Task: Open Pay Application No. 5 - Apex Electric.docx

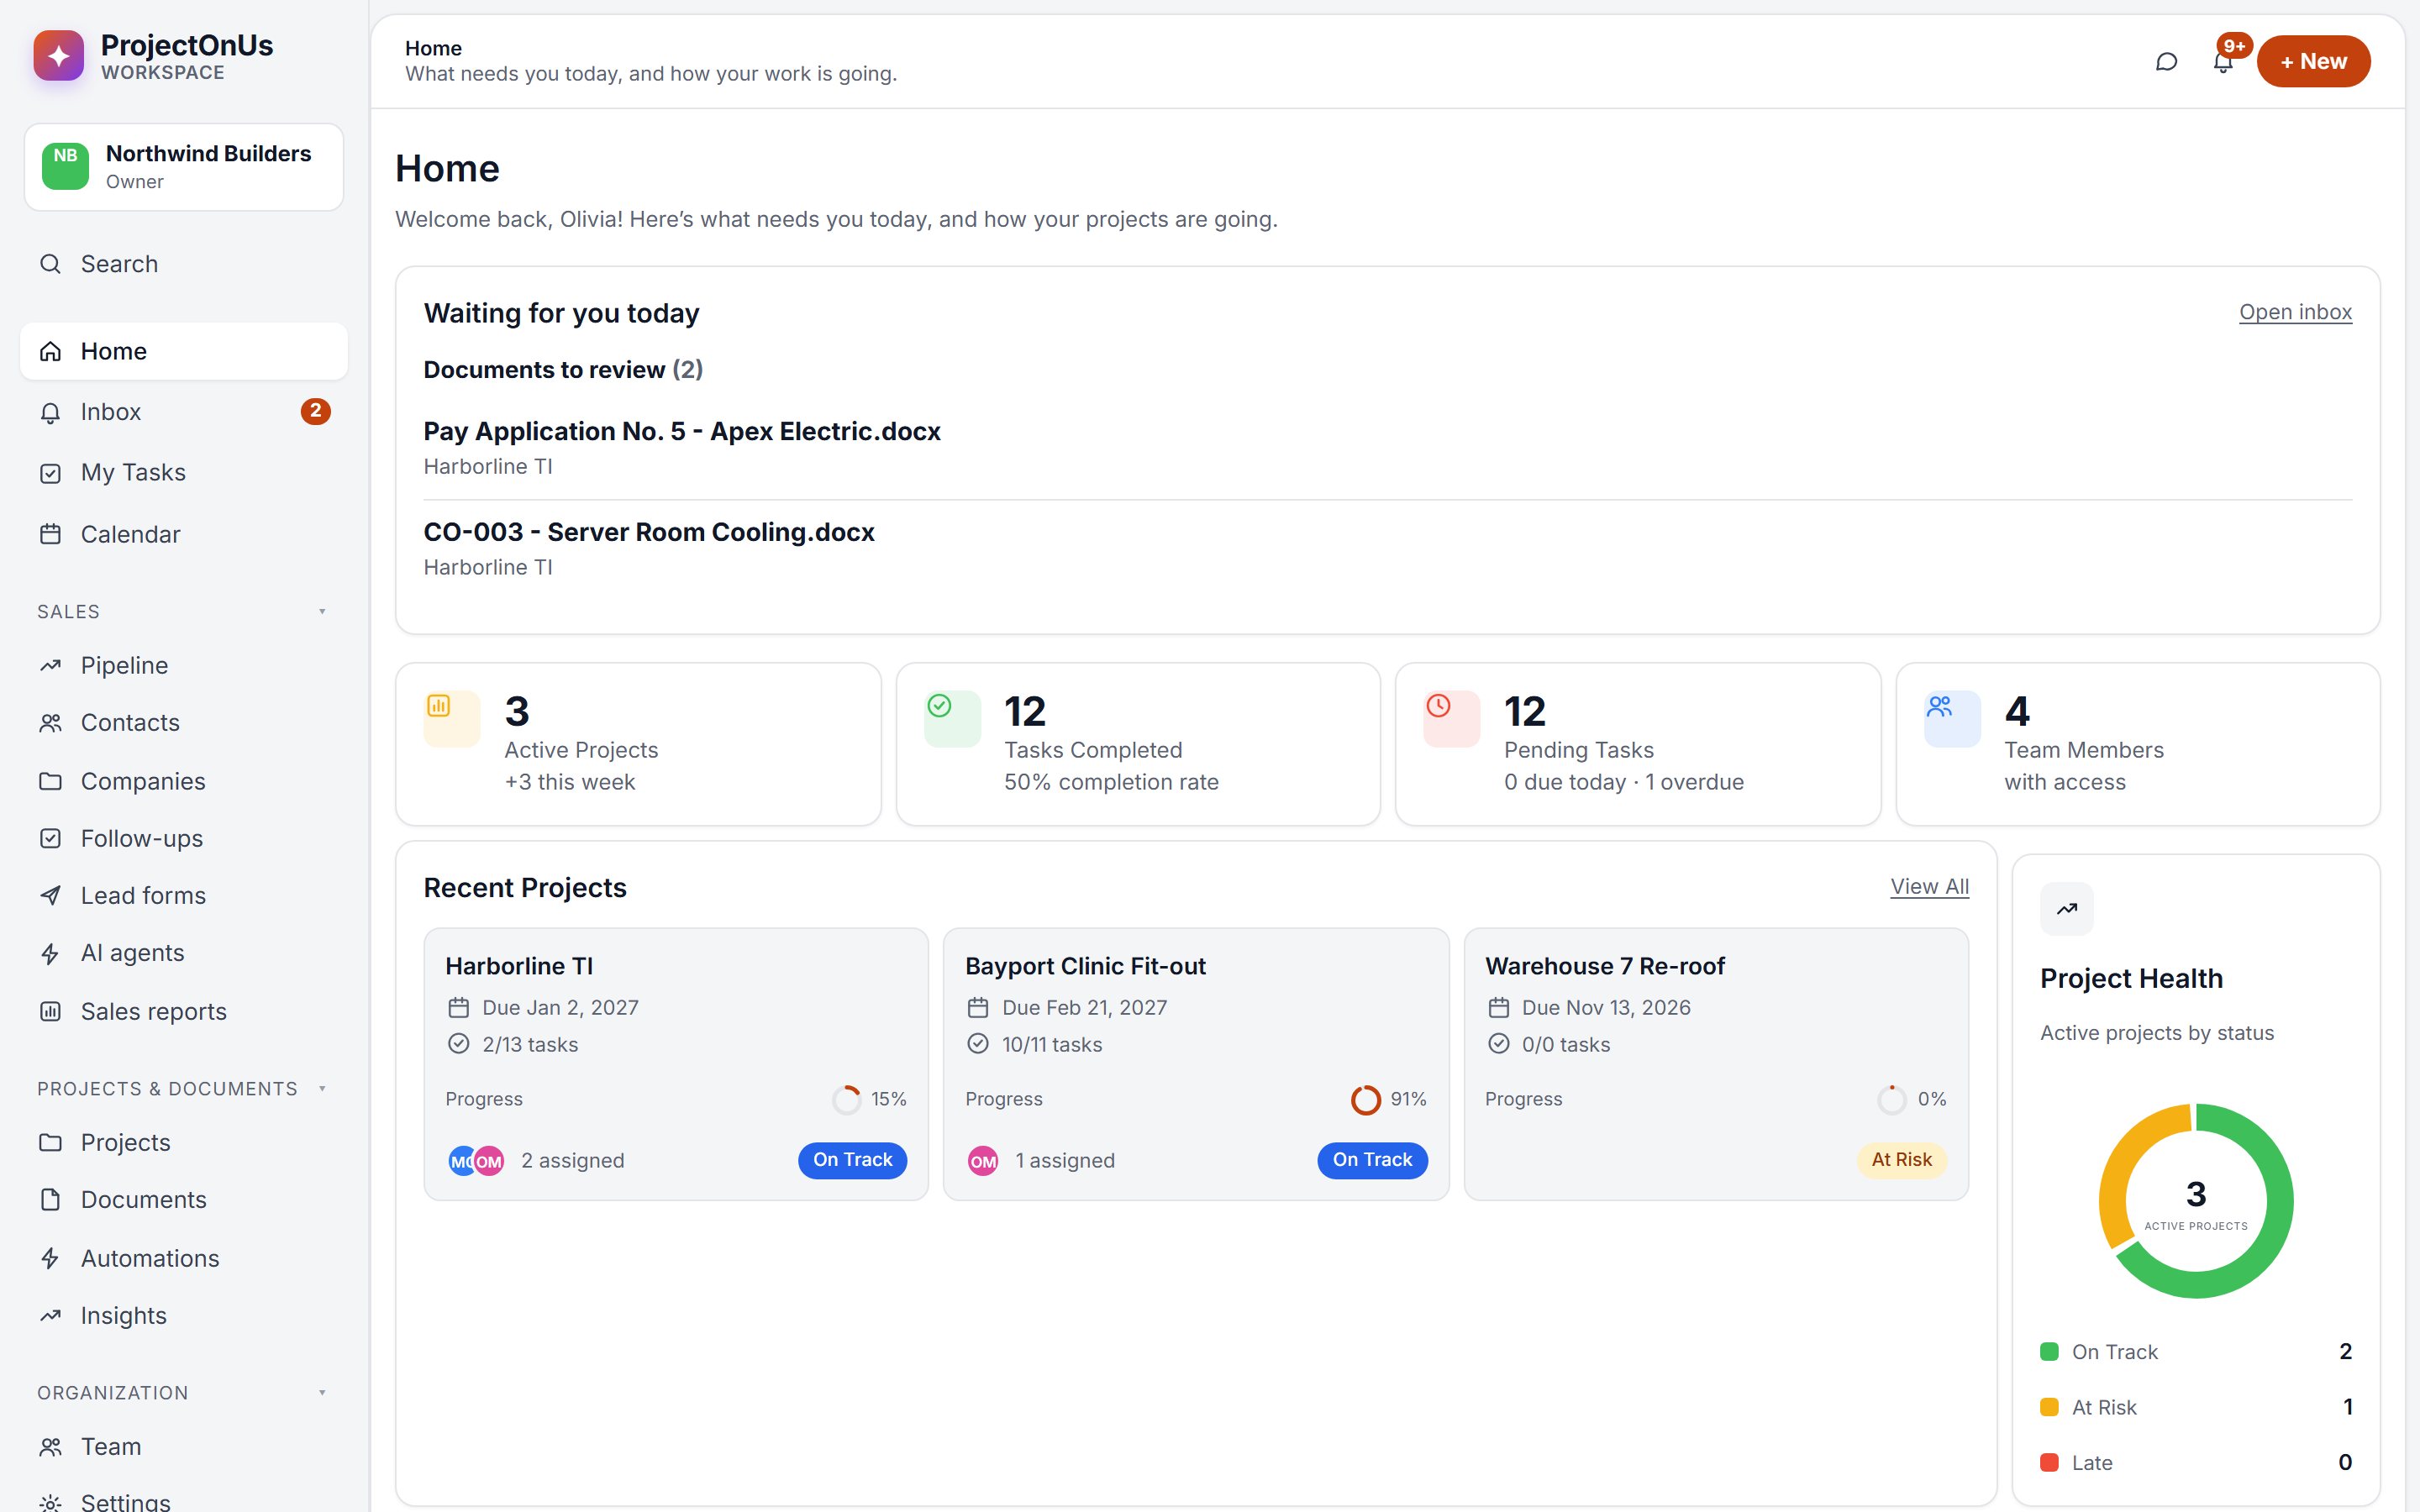Action: pos(682,432)
